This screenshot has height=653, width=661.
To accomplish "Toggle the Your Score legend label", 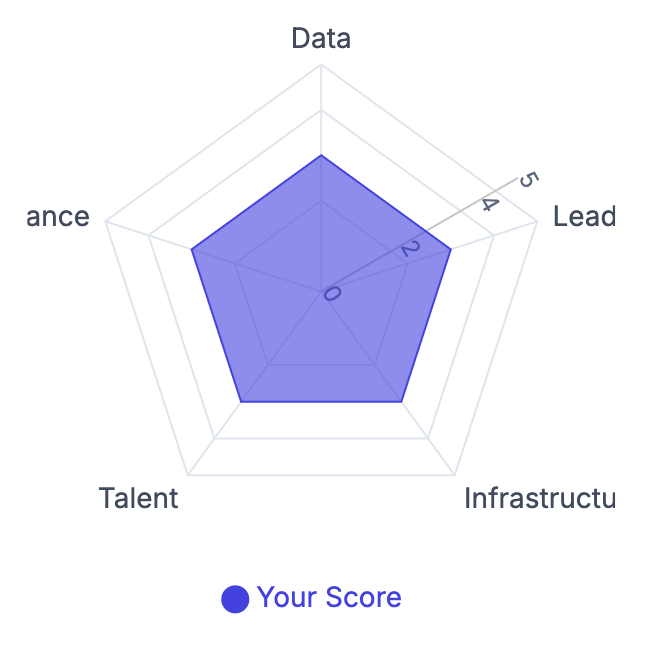I will 329,598.
